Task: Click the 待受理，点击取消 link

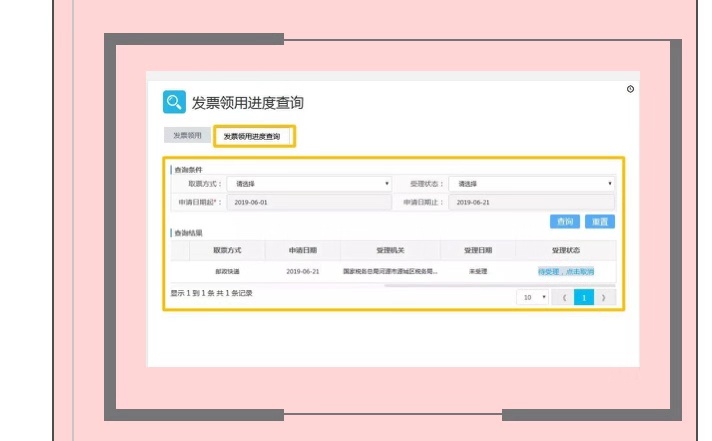Action: [566, 271]
